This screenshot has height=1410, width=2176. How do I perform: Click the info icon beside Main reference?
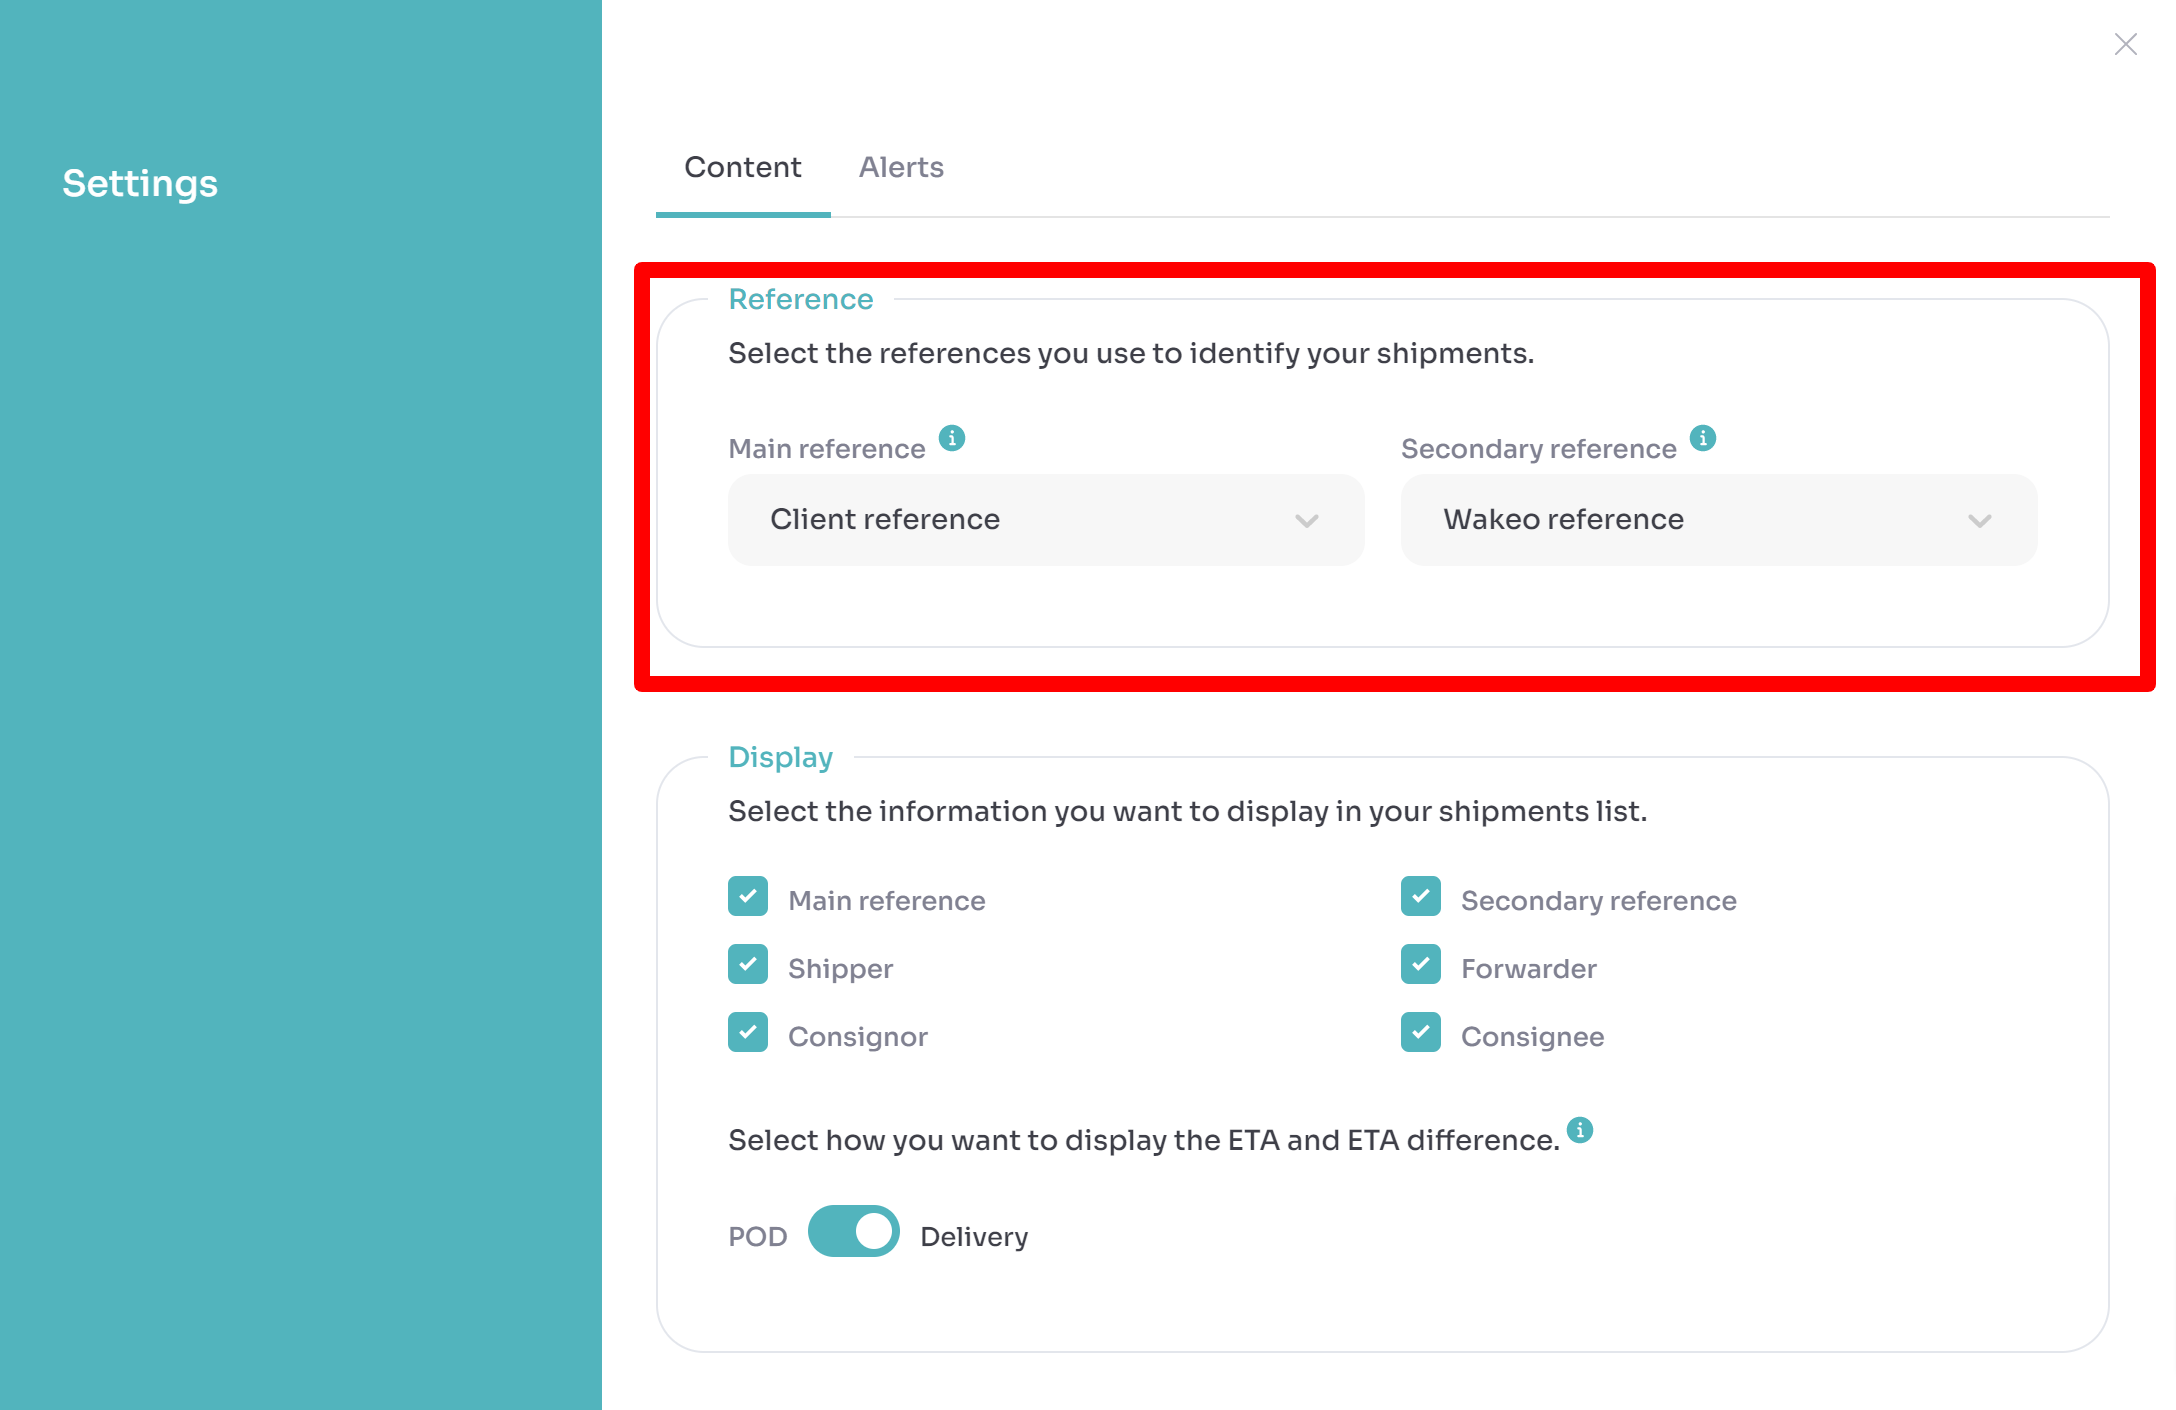tap(952, 438)
